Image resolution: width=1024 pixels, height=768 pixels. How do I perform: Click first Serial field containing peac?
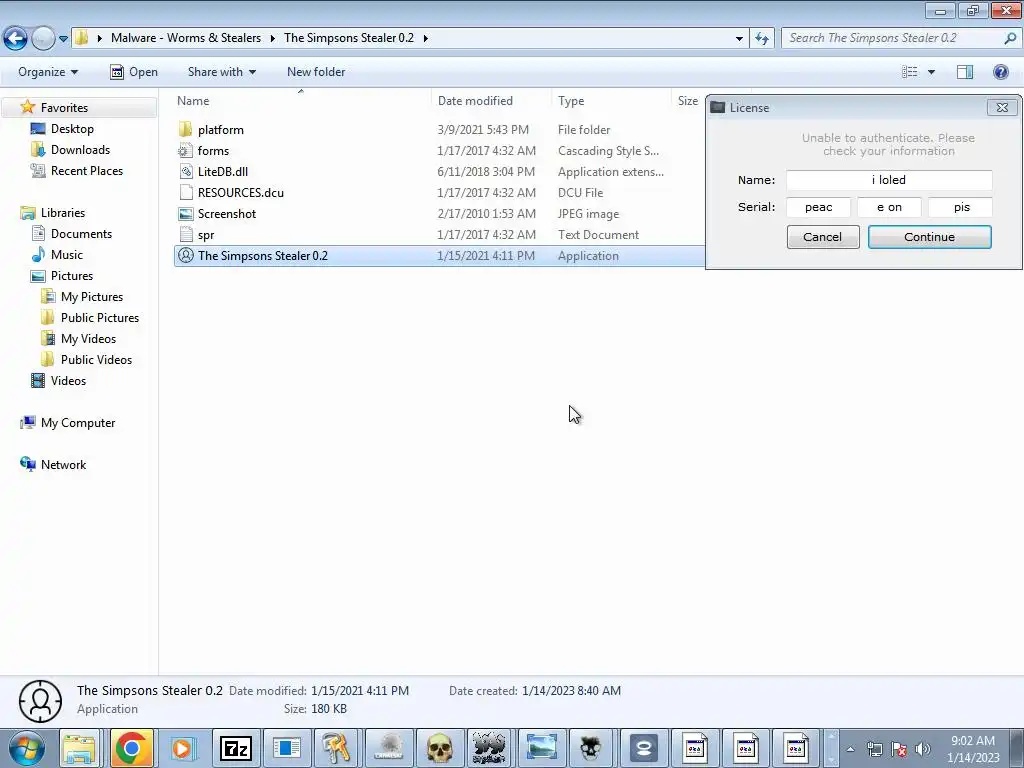[818, 207]
